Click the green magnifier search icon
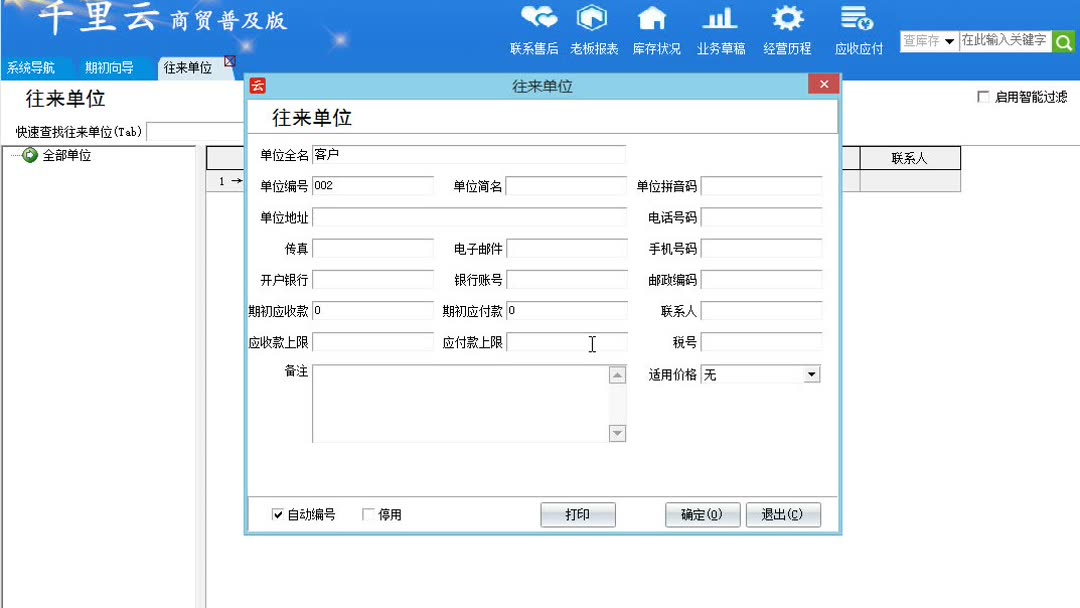 tap(1063, 41)
